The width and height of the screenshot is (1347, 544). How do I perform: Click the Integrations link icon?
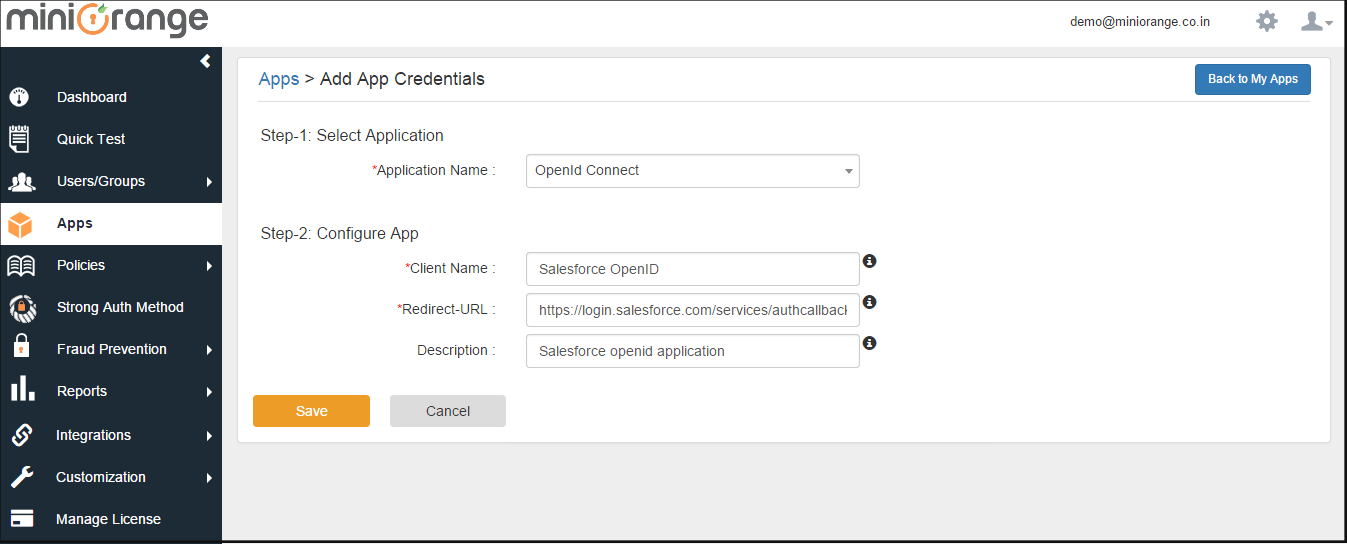point(22,435)
